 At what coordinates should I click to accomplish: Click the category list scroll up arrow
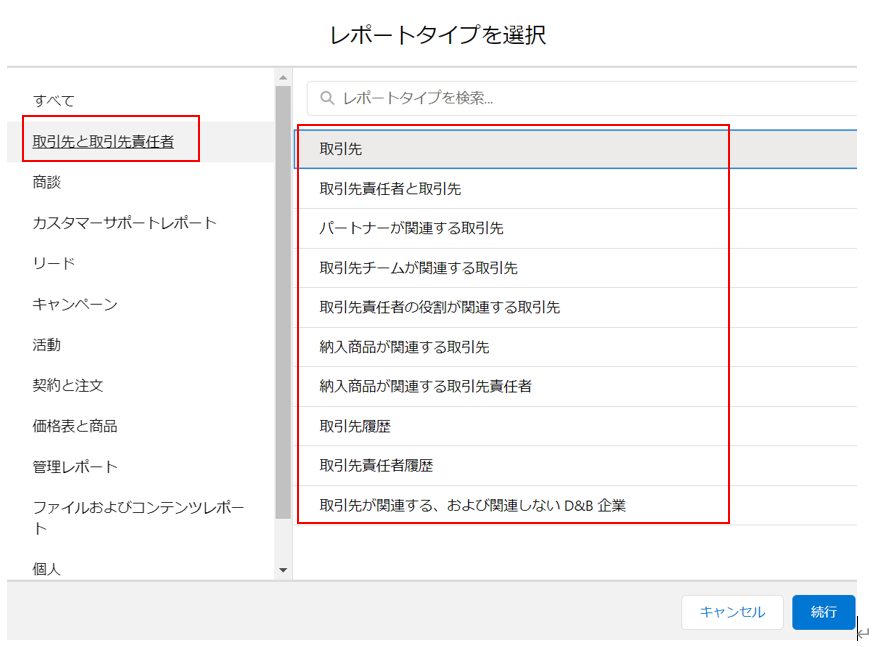click(283, 77)
